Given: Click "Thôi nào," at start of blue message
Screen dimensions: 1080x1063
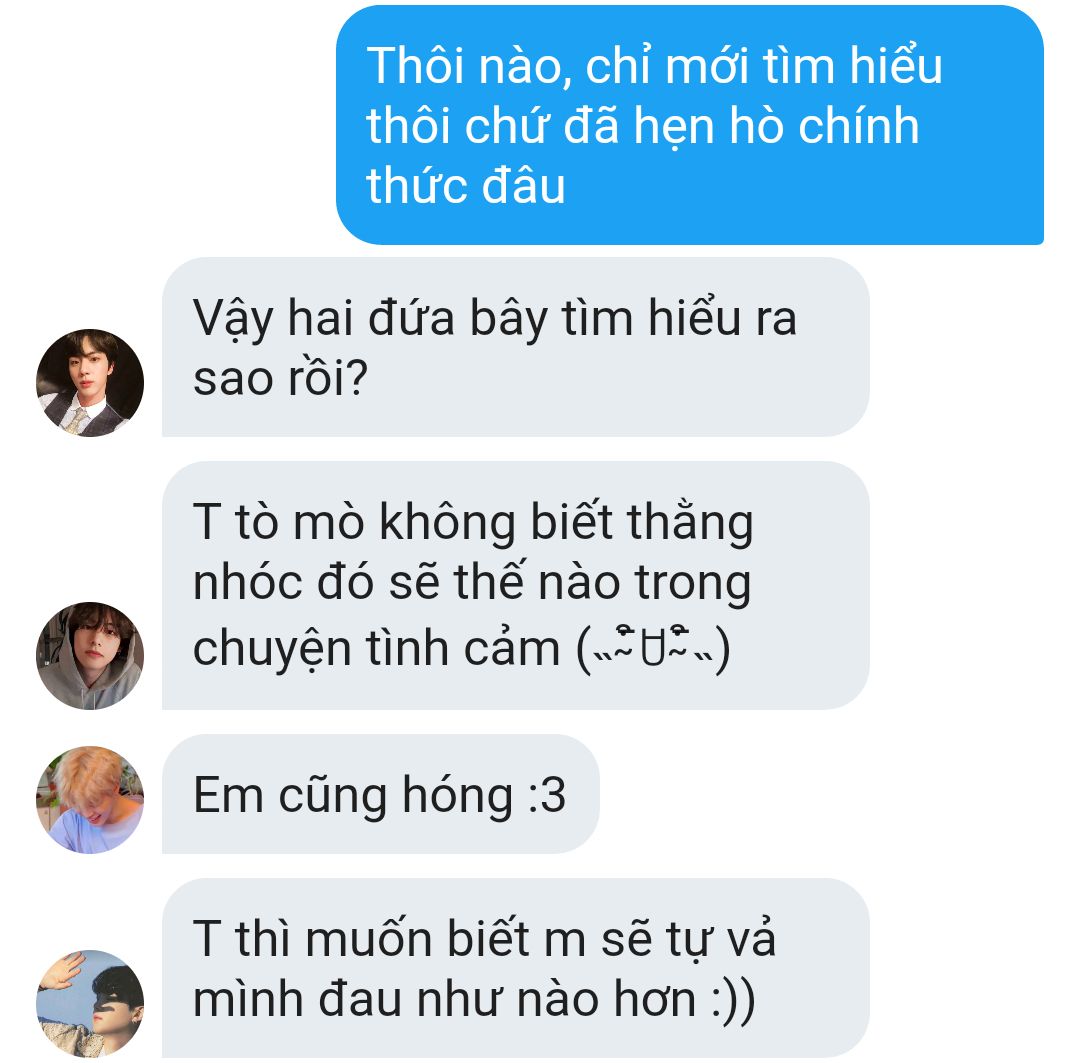Looking at the screenshot, I should click(x=469, y=68).
